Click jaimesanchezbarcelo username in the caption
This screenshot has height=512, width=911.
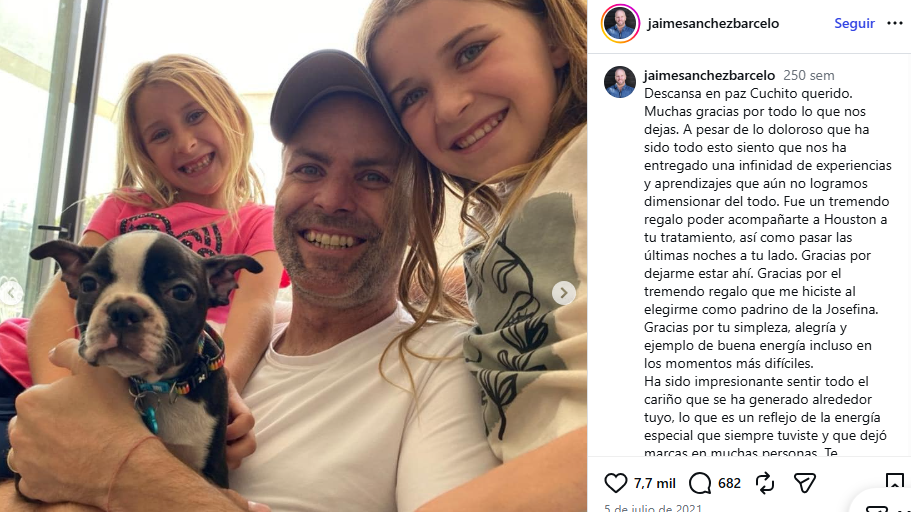coord(709,75)
